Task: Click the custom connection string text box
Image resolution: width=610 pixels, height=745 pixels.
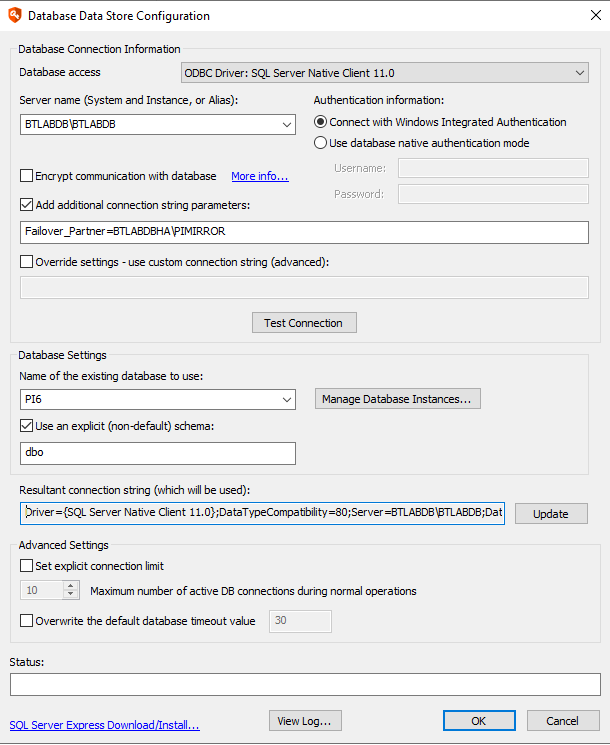Action: (x=304, y=287)
